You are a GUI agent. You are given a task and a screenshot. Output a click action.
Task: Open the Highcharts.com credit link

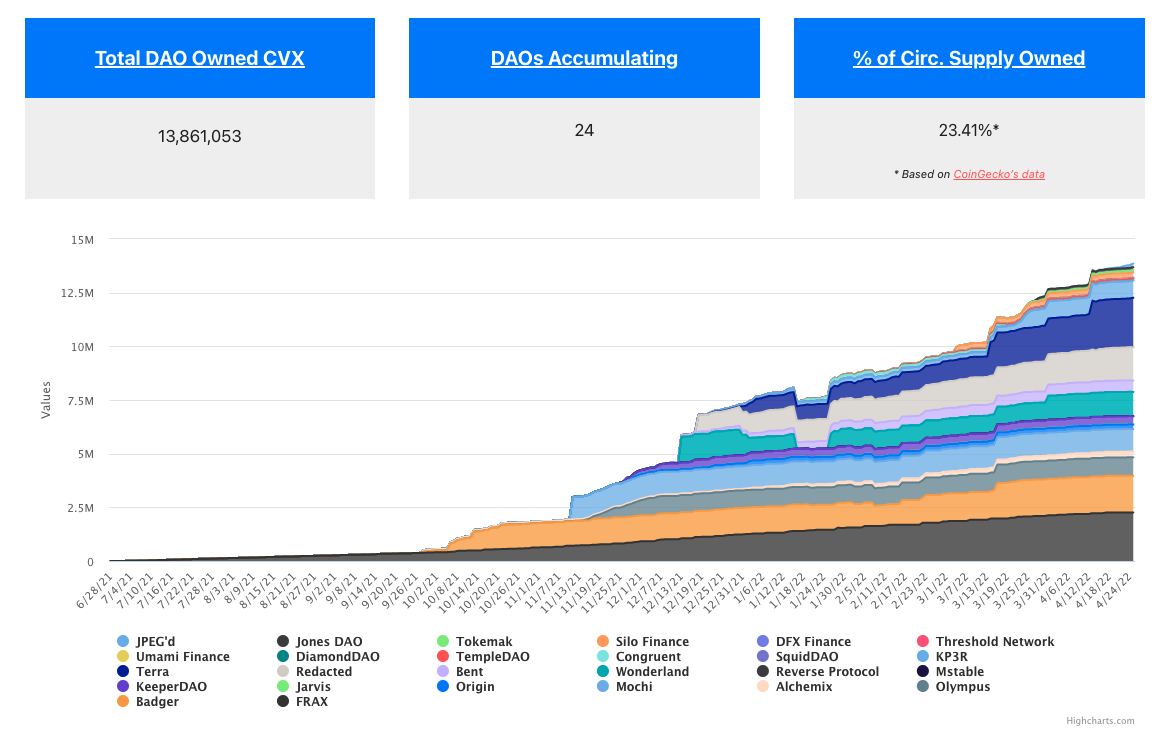[1099, 720]
